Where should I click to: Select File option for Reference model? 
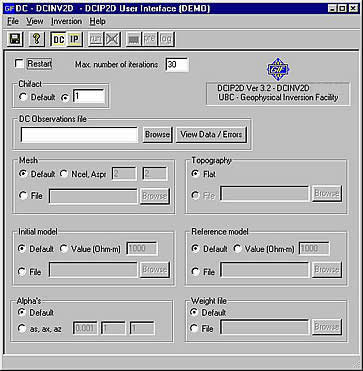tap(195, 272)
